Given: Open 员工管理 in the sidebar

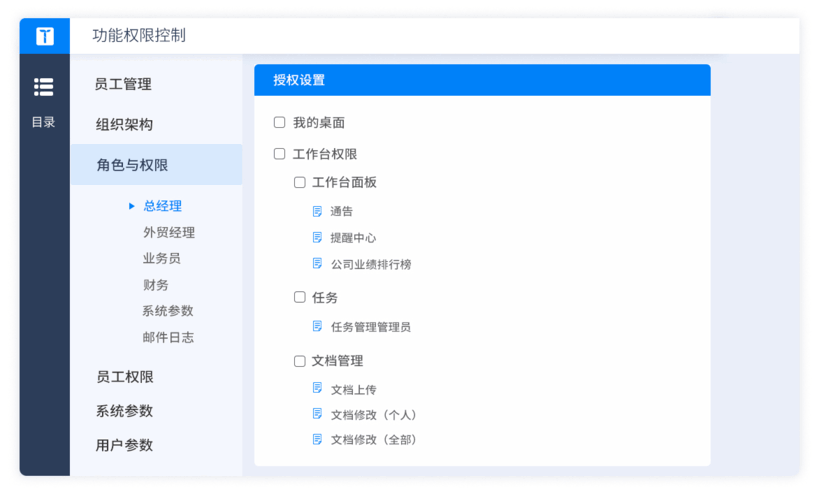Looking at the screenshot, I should click(x=123, y=84).
